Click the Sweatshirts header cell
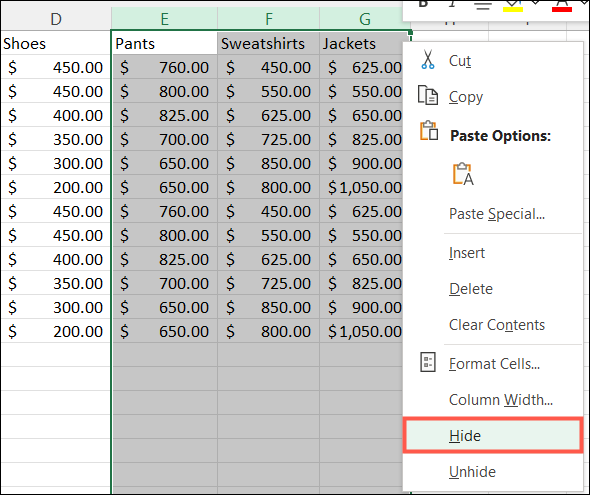This screenshot has width=590, height=495. pyautogui.click(x=268, y=43)
